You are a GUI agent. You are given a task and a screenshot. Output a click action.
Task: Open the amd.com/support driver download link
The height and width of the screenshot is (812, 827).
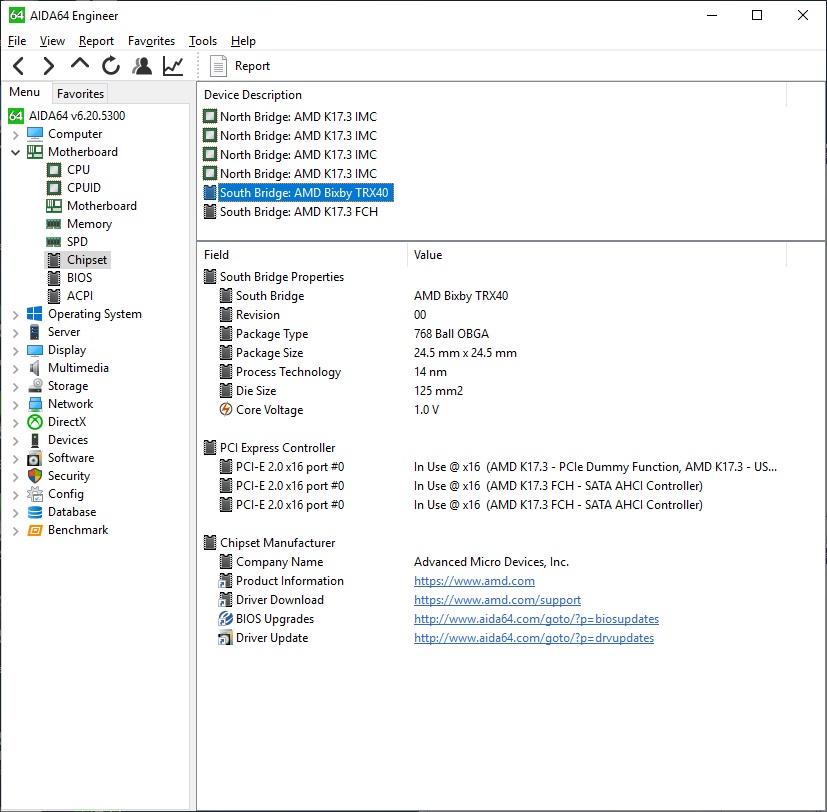[497, 600]
